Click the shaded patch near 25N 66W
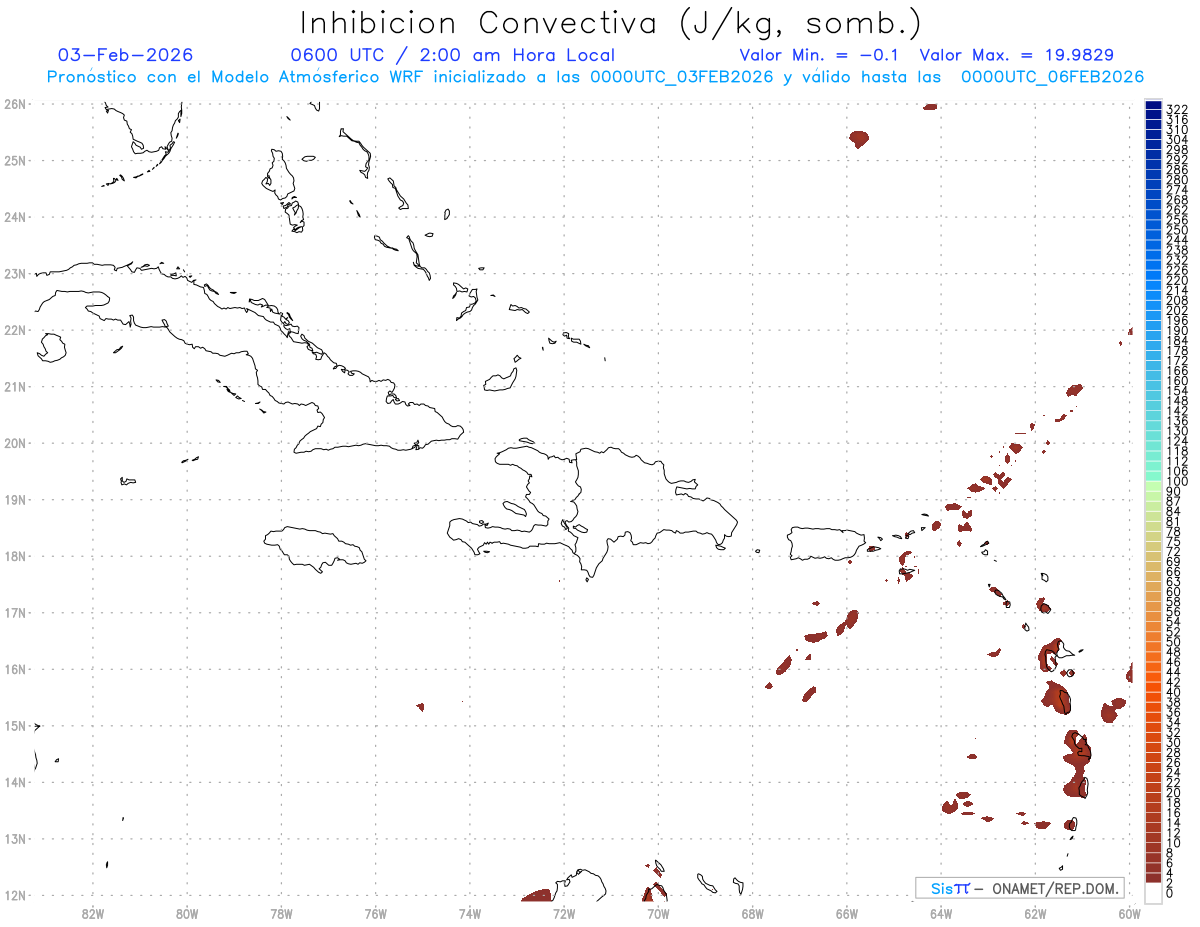This screenshot has width=1200, height=927. click(x=859, y=139)
